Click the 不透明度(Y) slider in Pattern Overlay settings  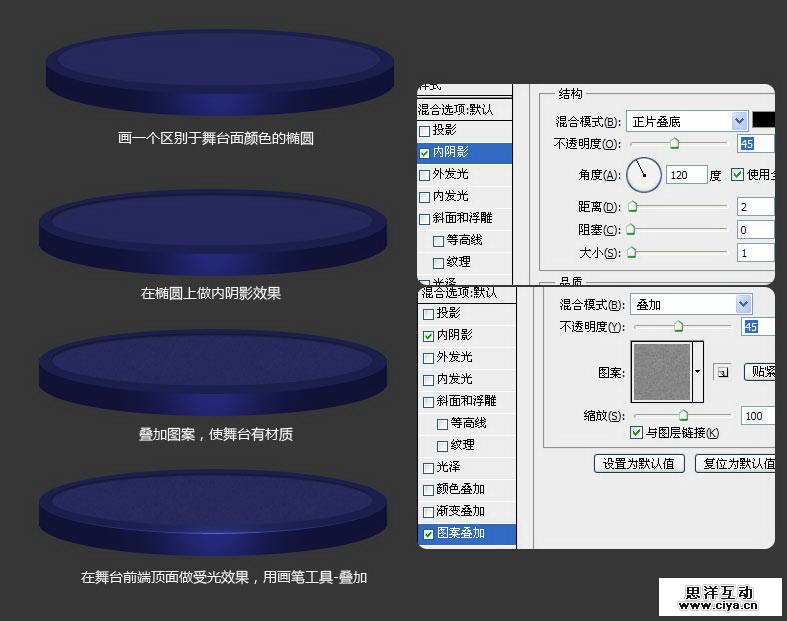point(683,327)
